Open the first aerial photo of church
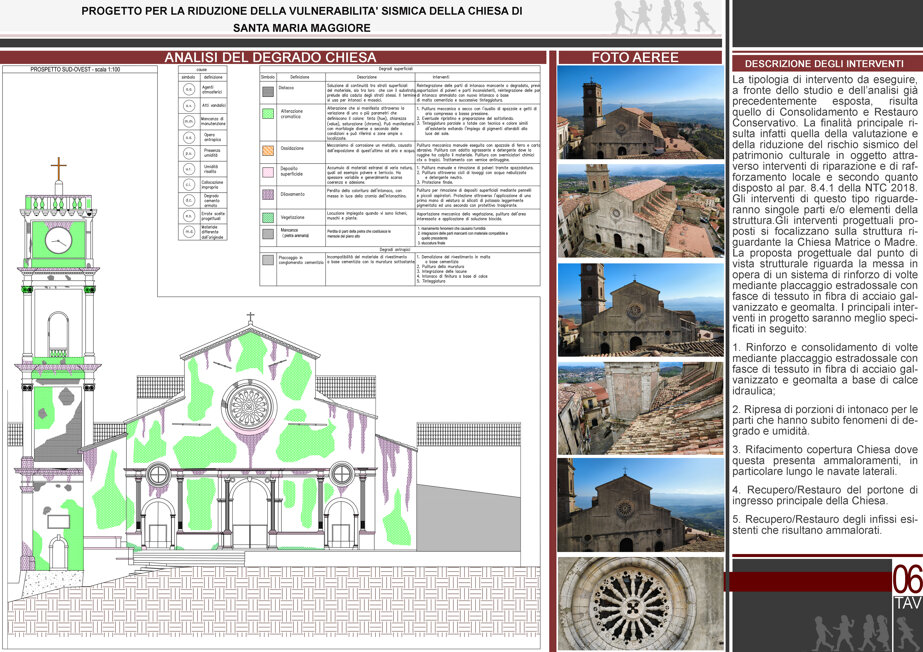 point(640,112)
